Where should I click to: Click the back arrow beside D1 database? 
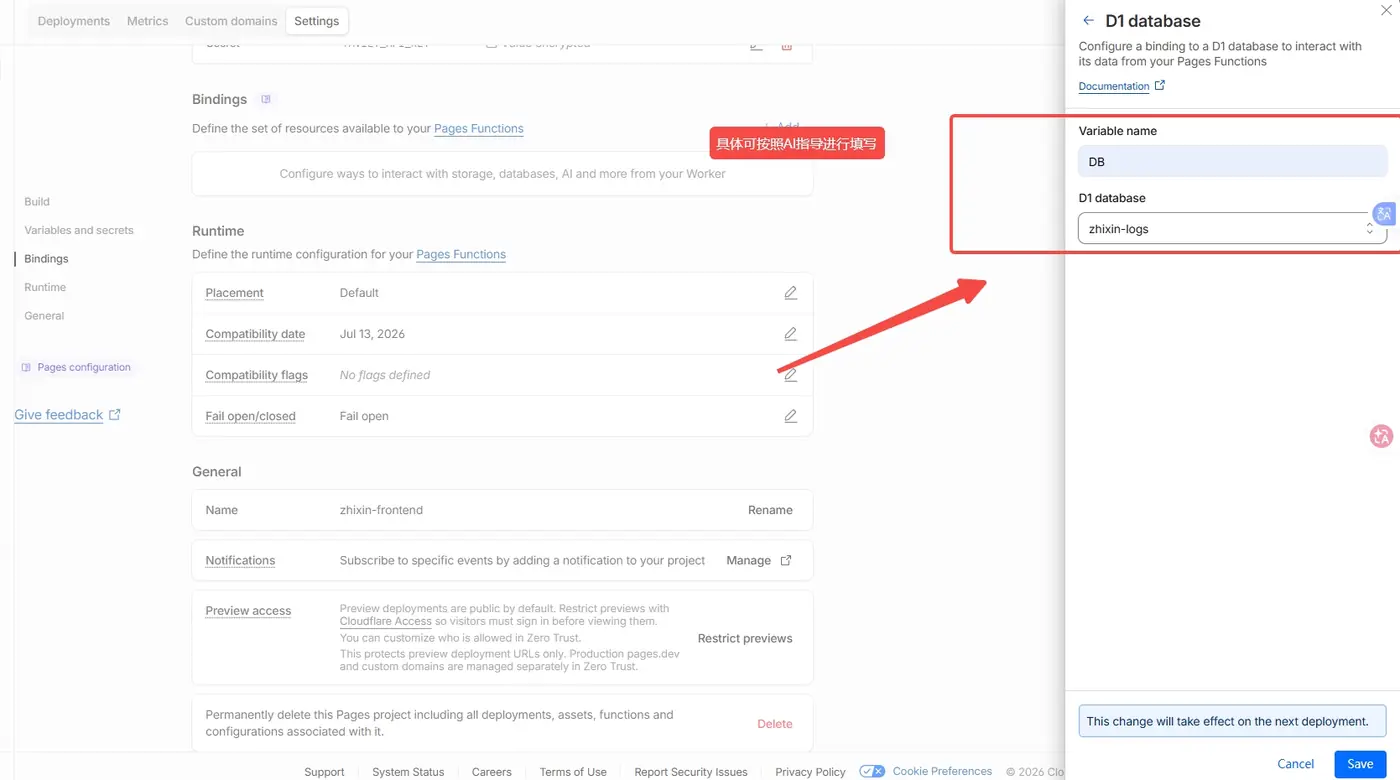click(1088, 21)
